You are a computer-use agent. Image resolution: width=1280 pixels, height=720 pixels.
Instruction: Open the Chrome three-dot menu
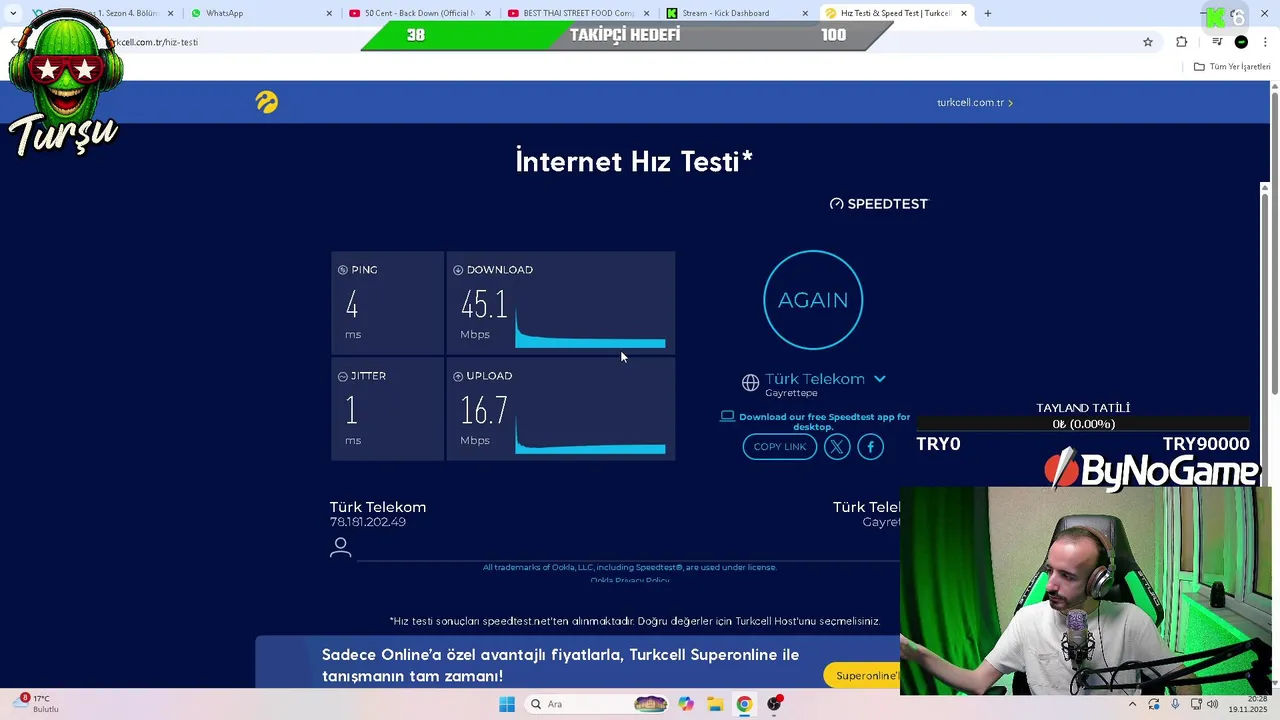point(1265,42)
